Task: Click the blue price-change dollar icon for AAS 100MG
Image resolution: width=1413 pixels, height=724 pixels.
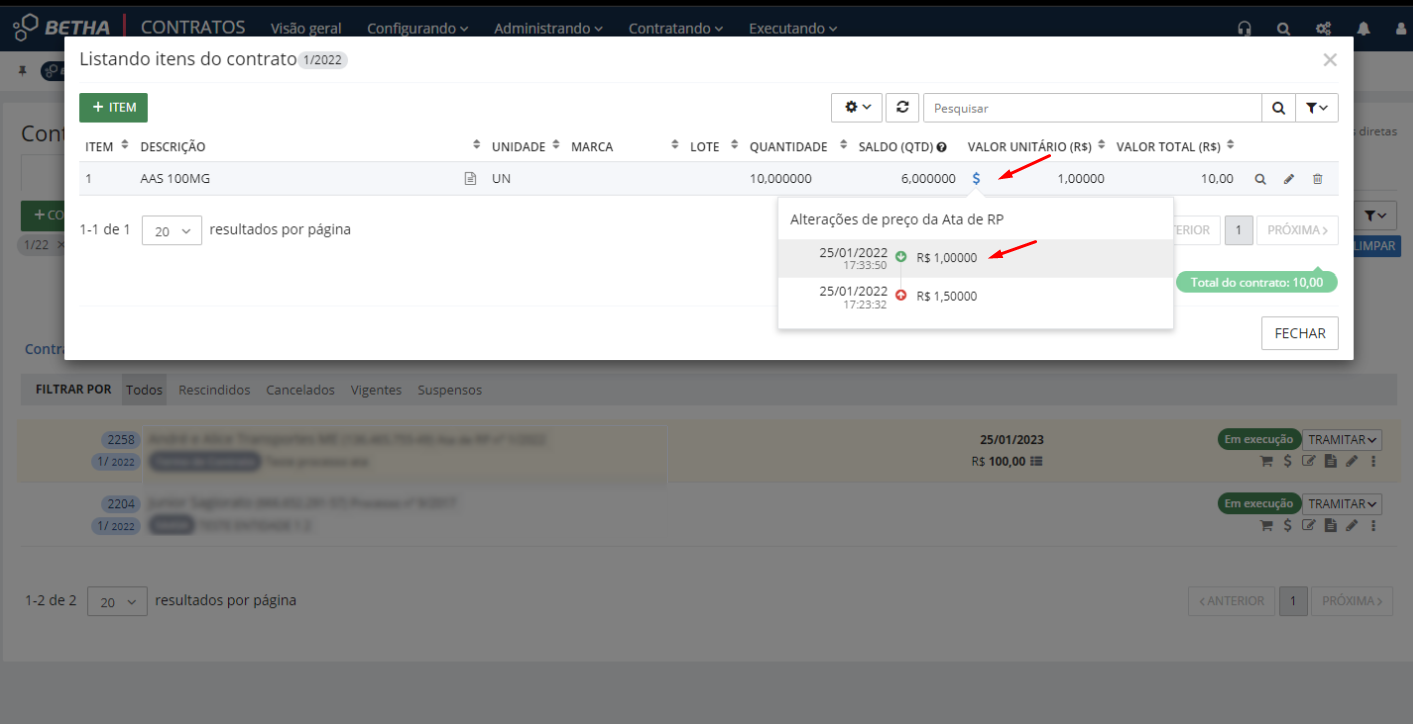Action: 976,179
